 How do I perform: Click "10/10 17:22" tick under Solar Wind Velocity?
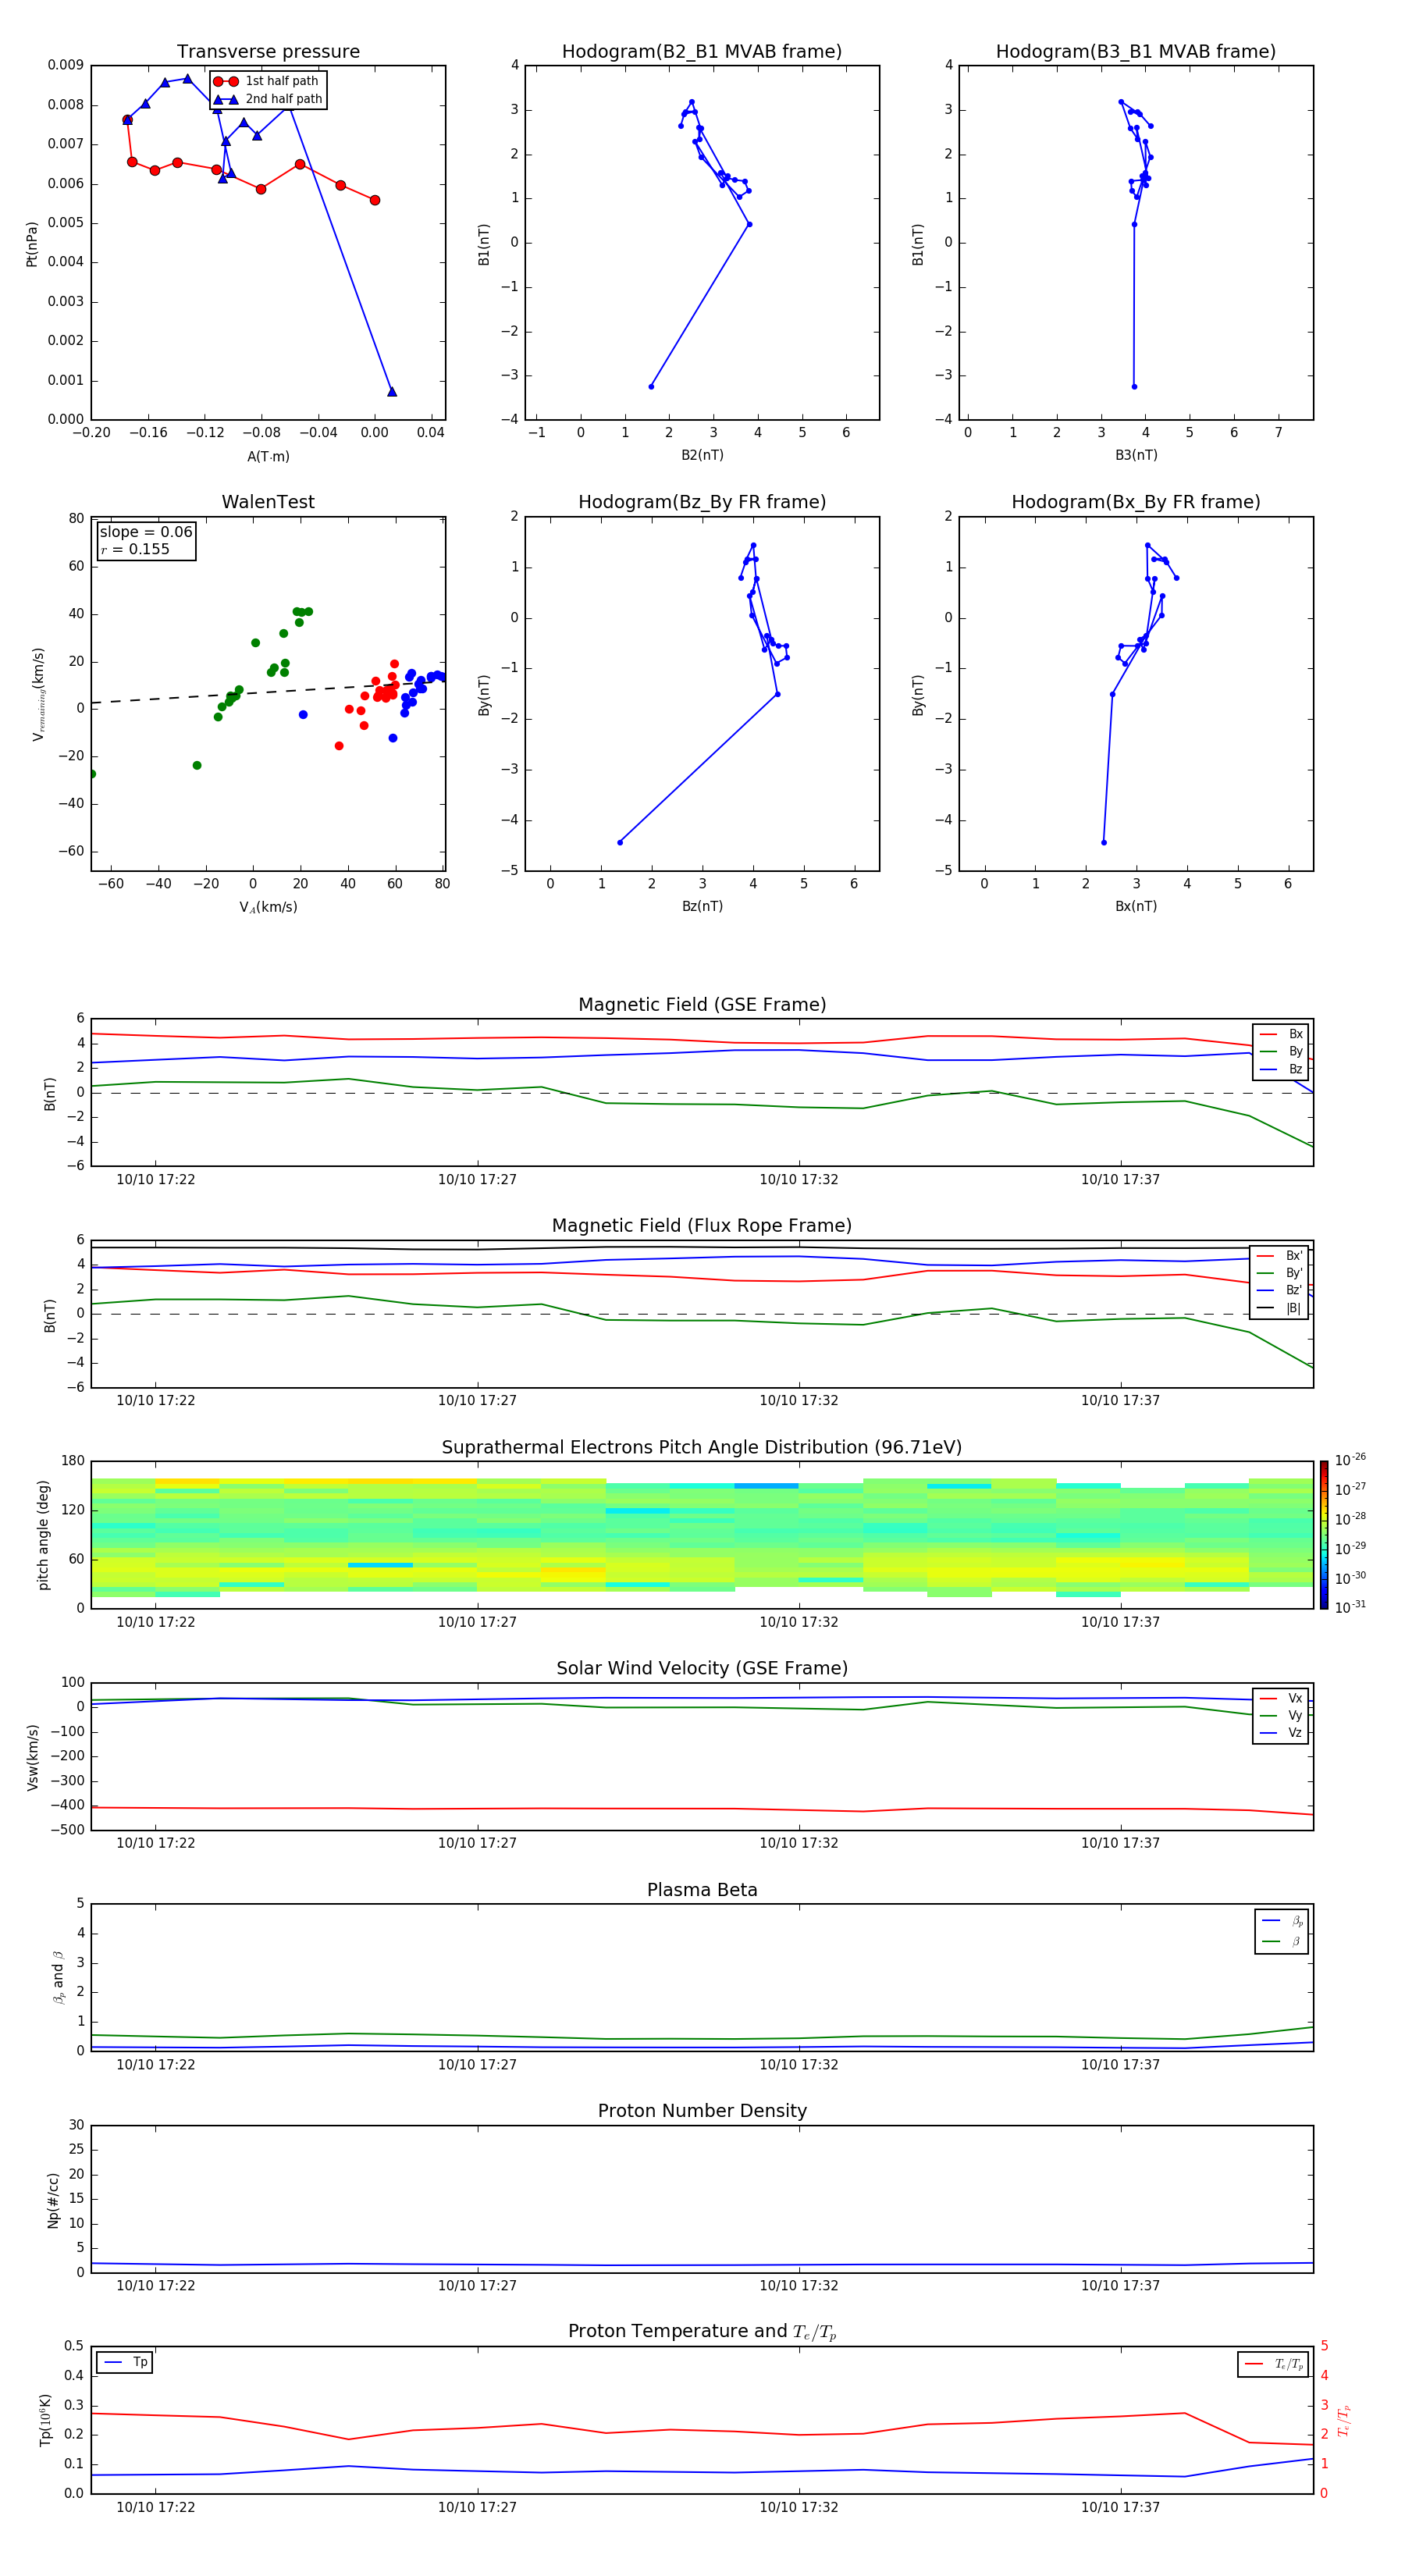pyautogui.click(x=155, y=1843)
